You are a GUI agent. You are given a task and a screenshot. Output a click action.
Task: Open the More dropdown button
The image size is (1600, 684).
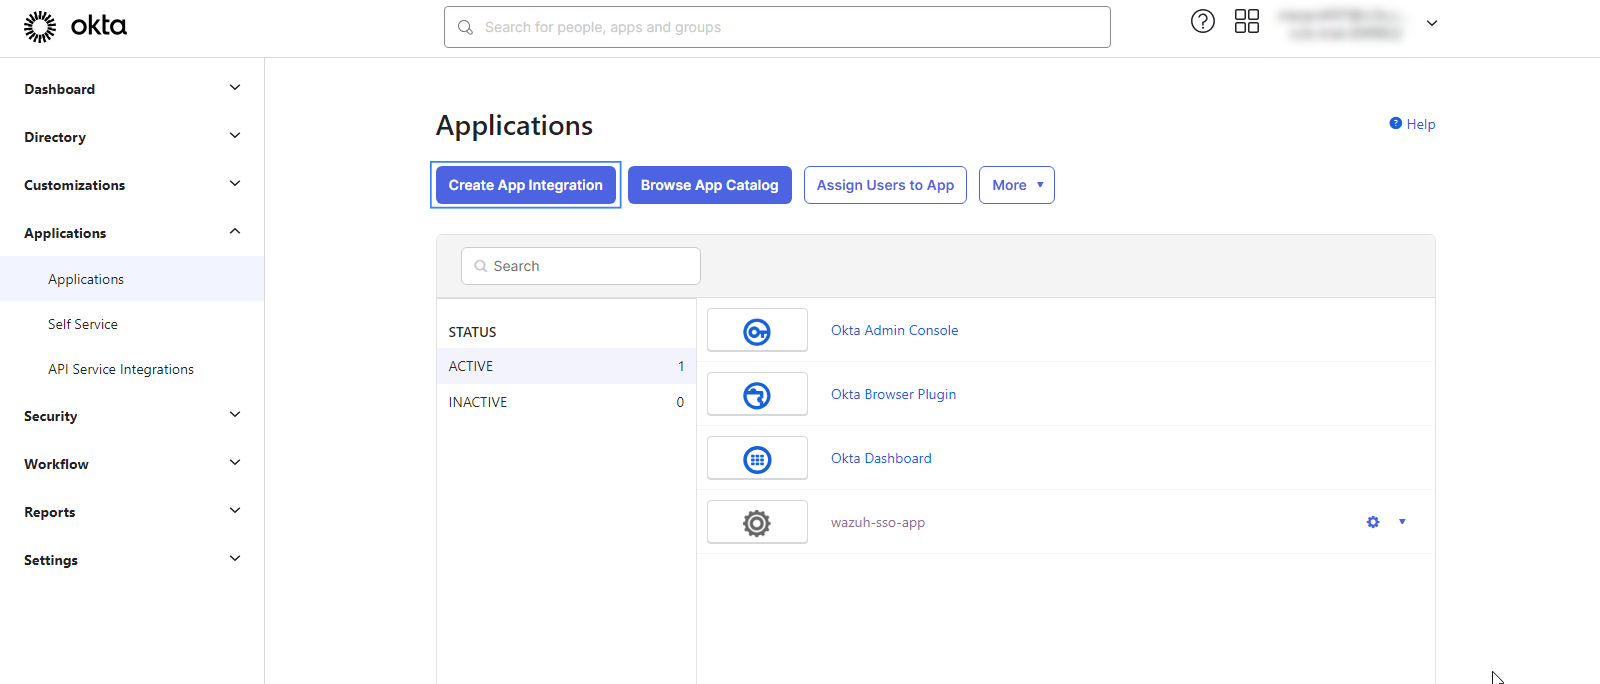tap(1016, 185)
